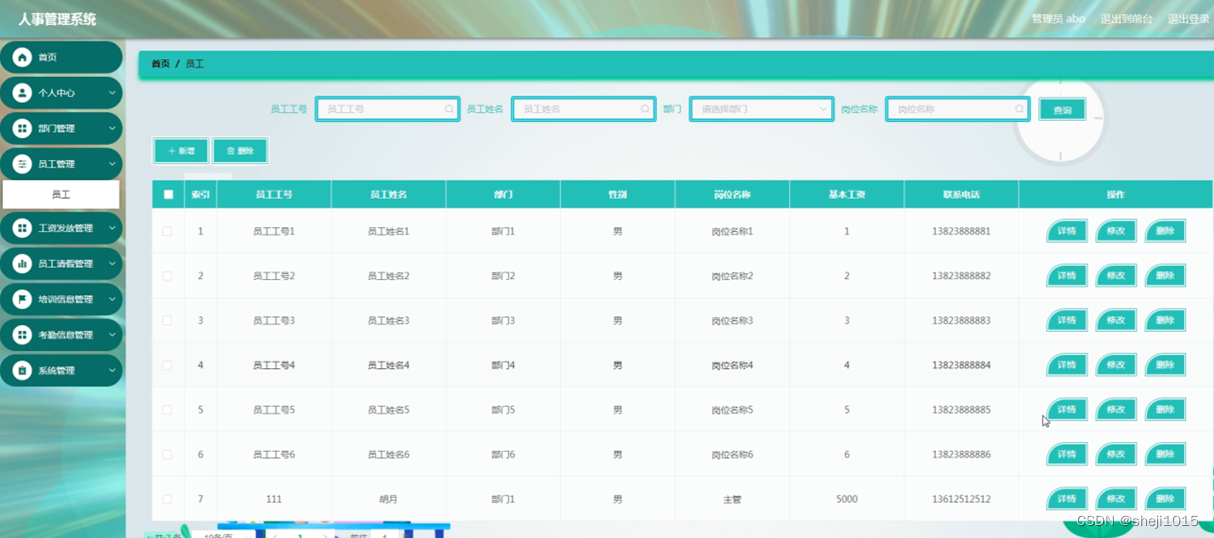
Task: Check the checkbox for row 4
Action: pyautogui.click(x=167, y=365)
